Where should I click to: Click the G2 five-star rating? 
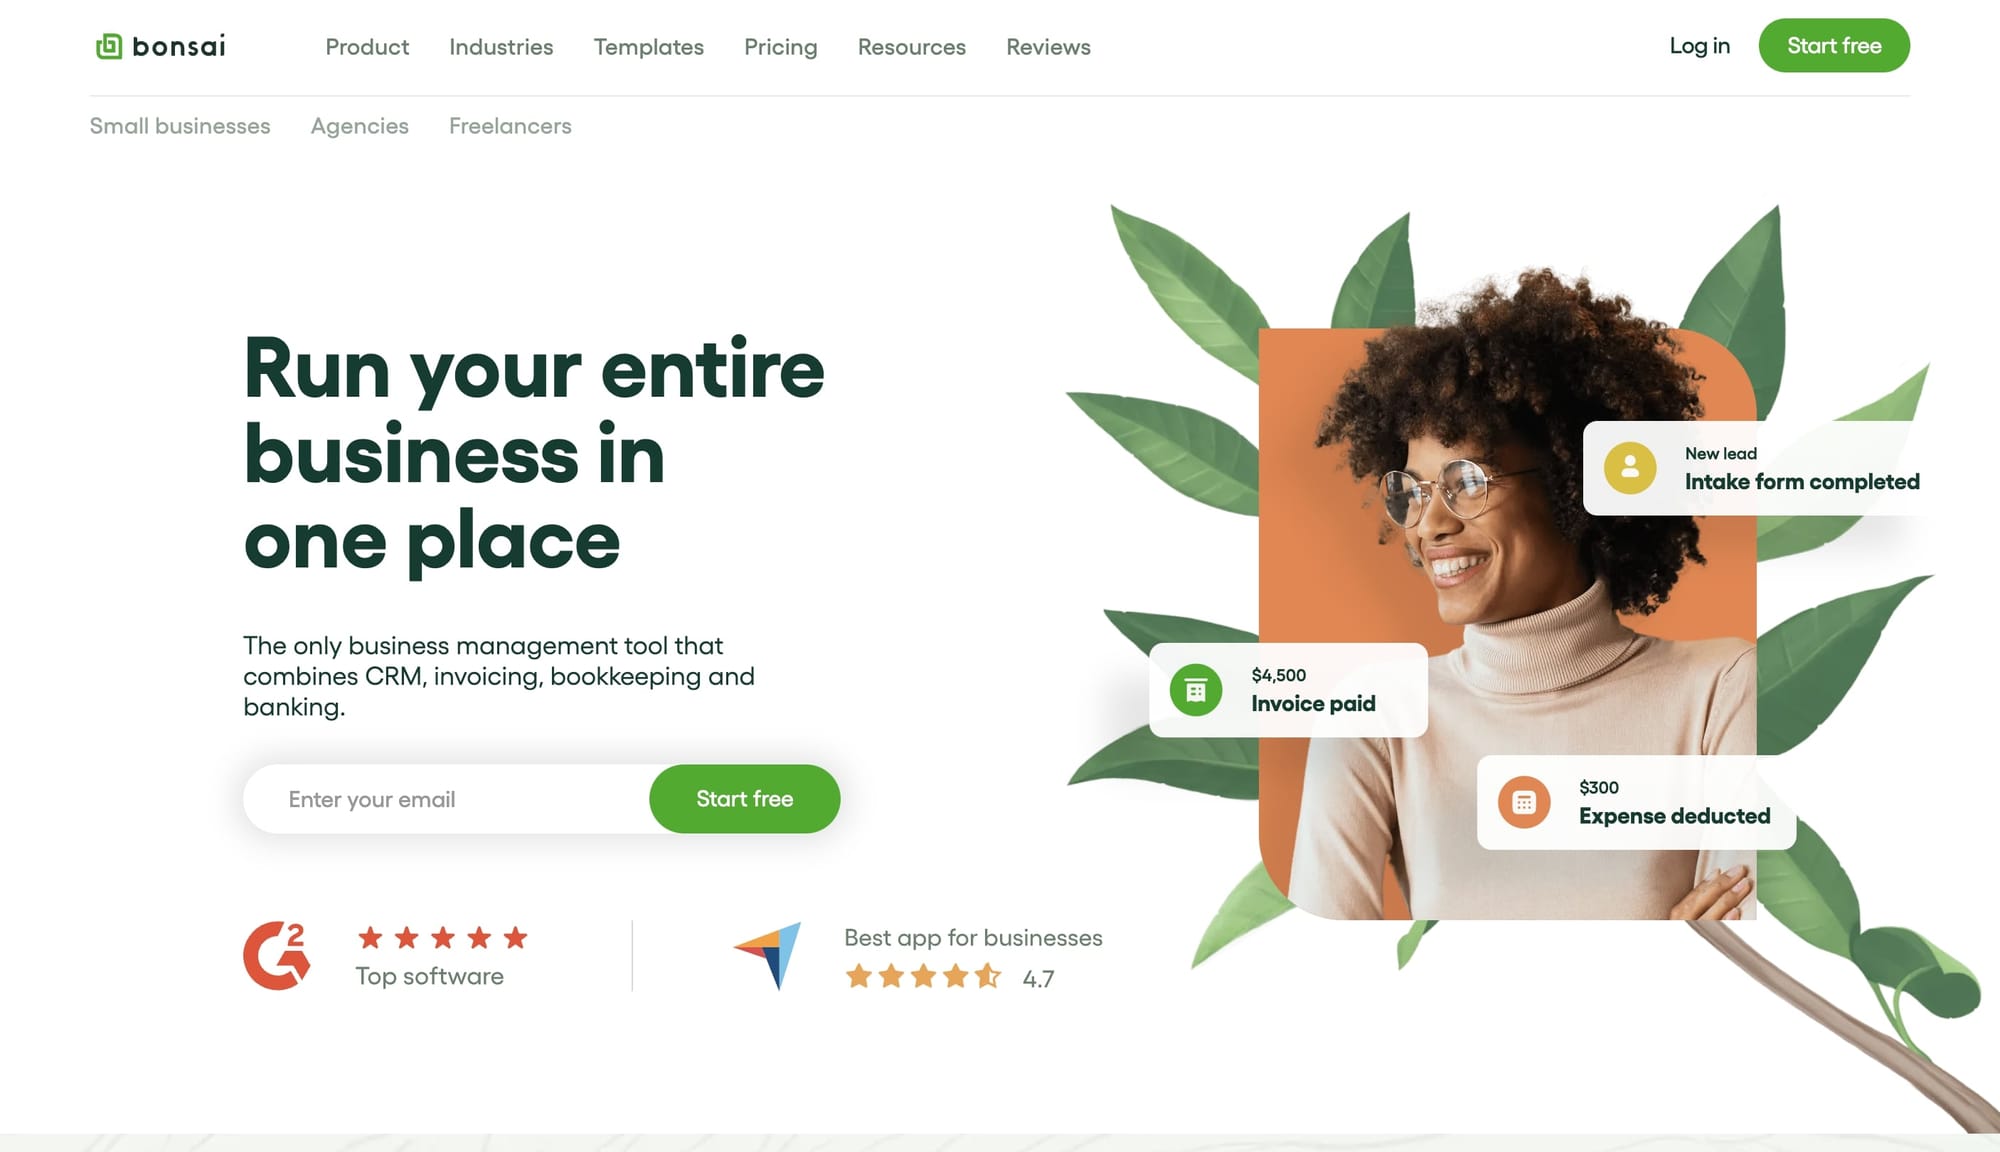(443, 938)
